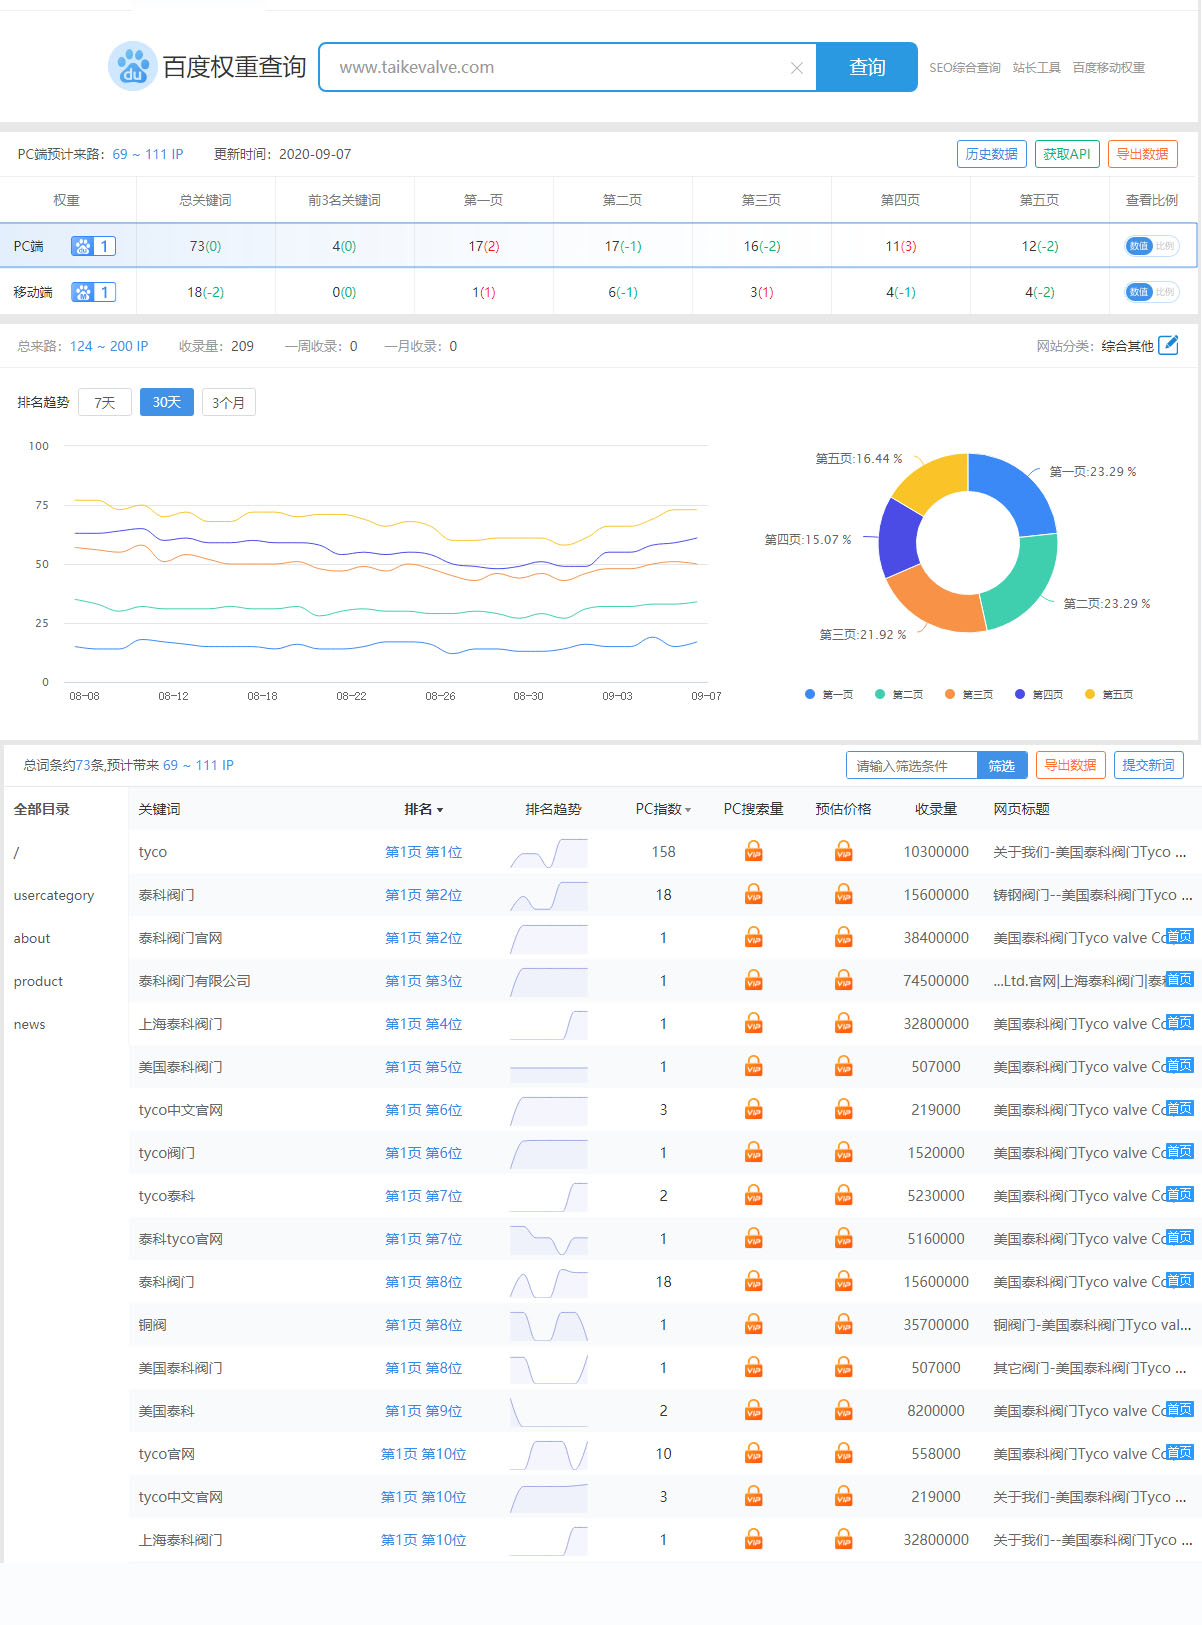Screen dimensions: 1202x1625
Task: Open ranking trend sparkline for 铜阀
Action: [549, 1325]
